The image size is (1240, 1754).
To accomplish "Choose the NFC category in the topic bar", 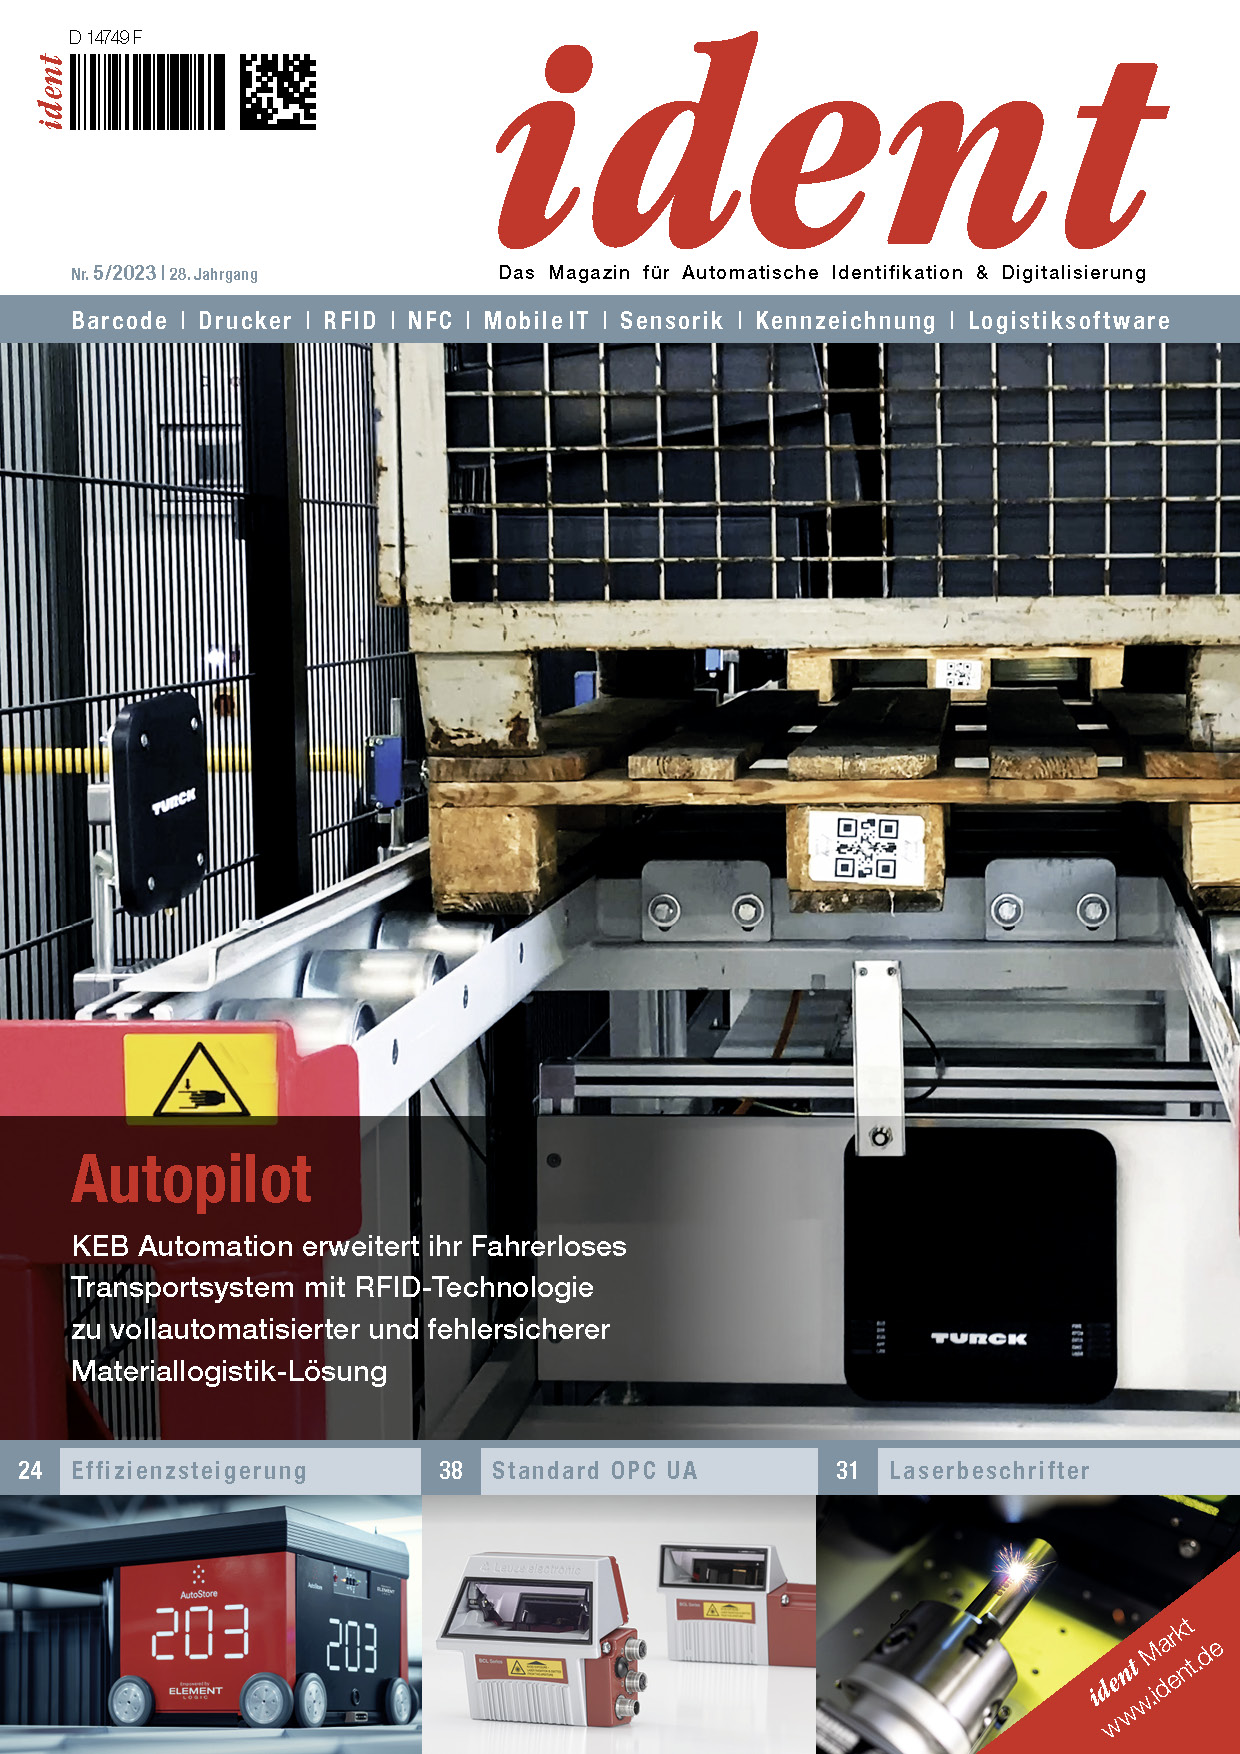I will [430, 321].
